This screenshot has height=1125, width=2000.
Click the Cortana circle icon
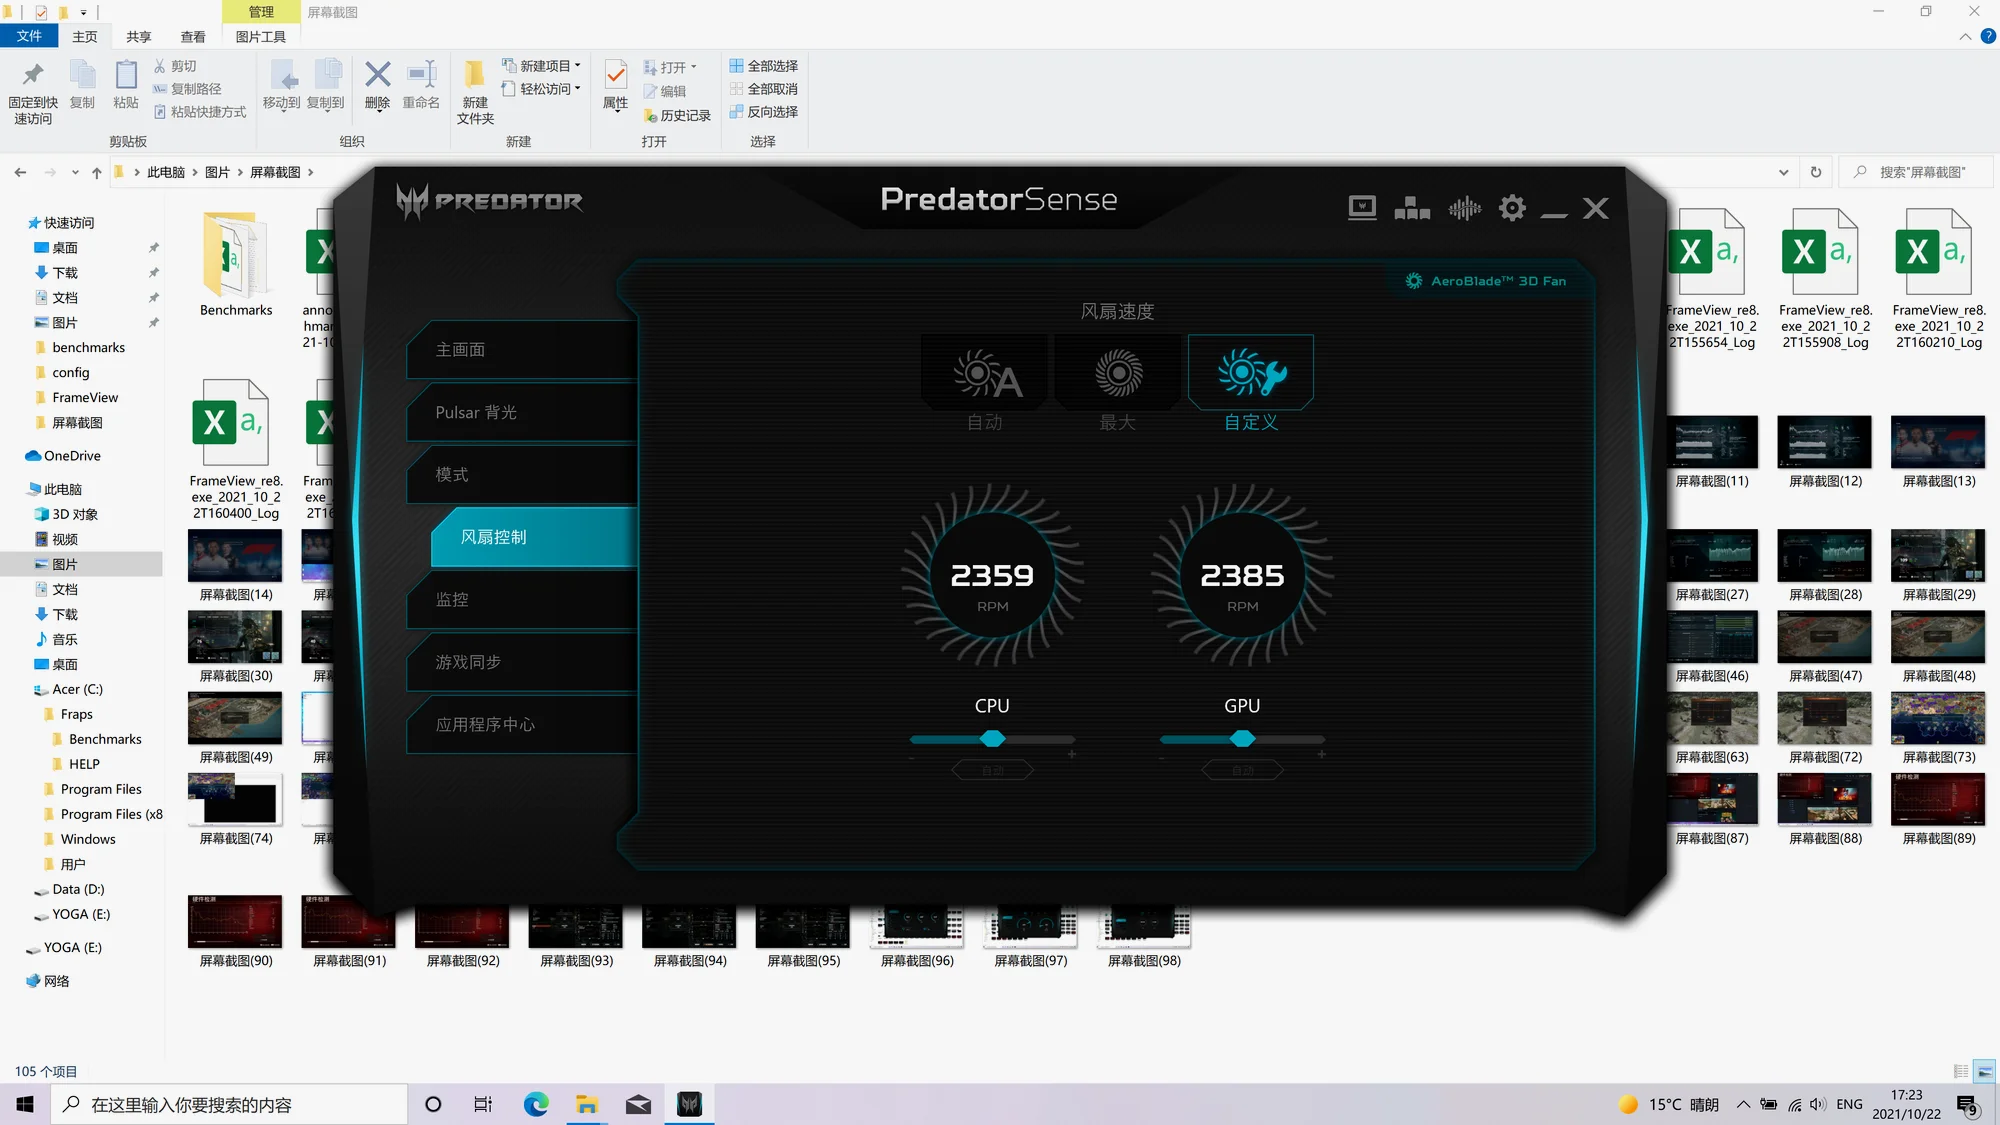tap(433, 1104)
